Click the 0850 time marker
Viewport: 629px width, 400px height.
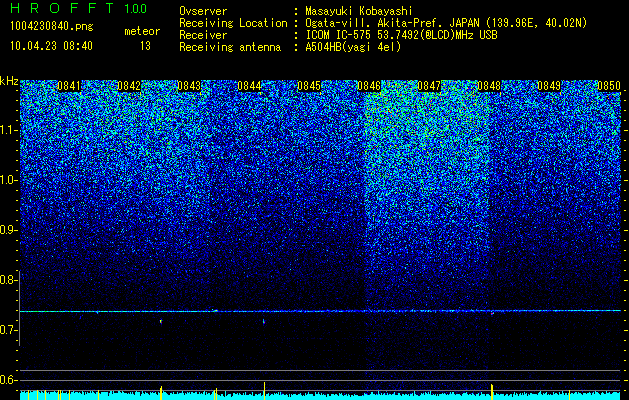[x=609, y=86]
